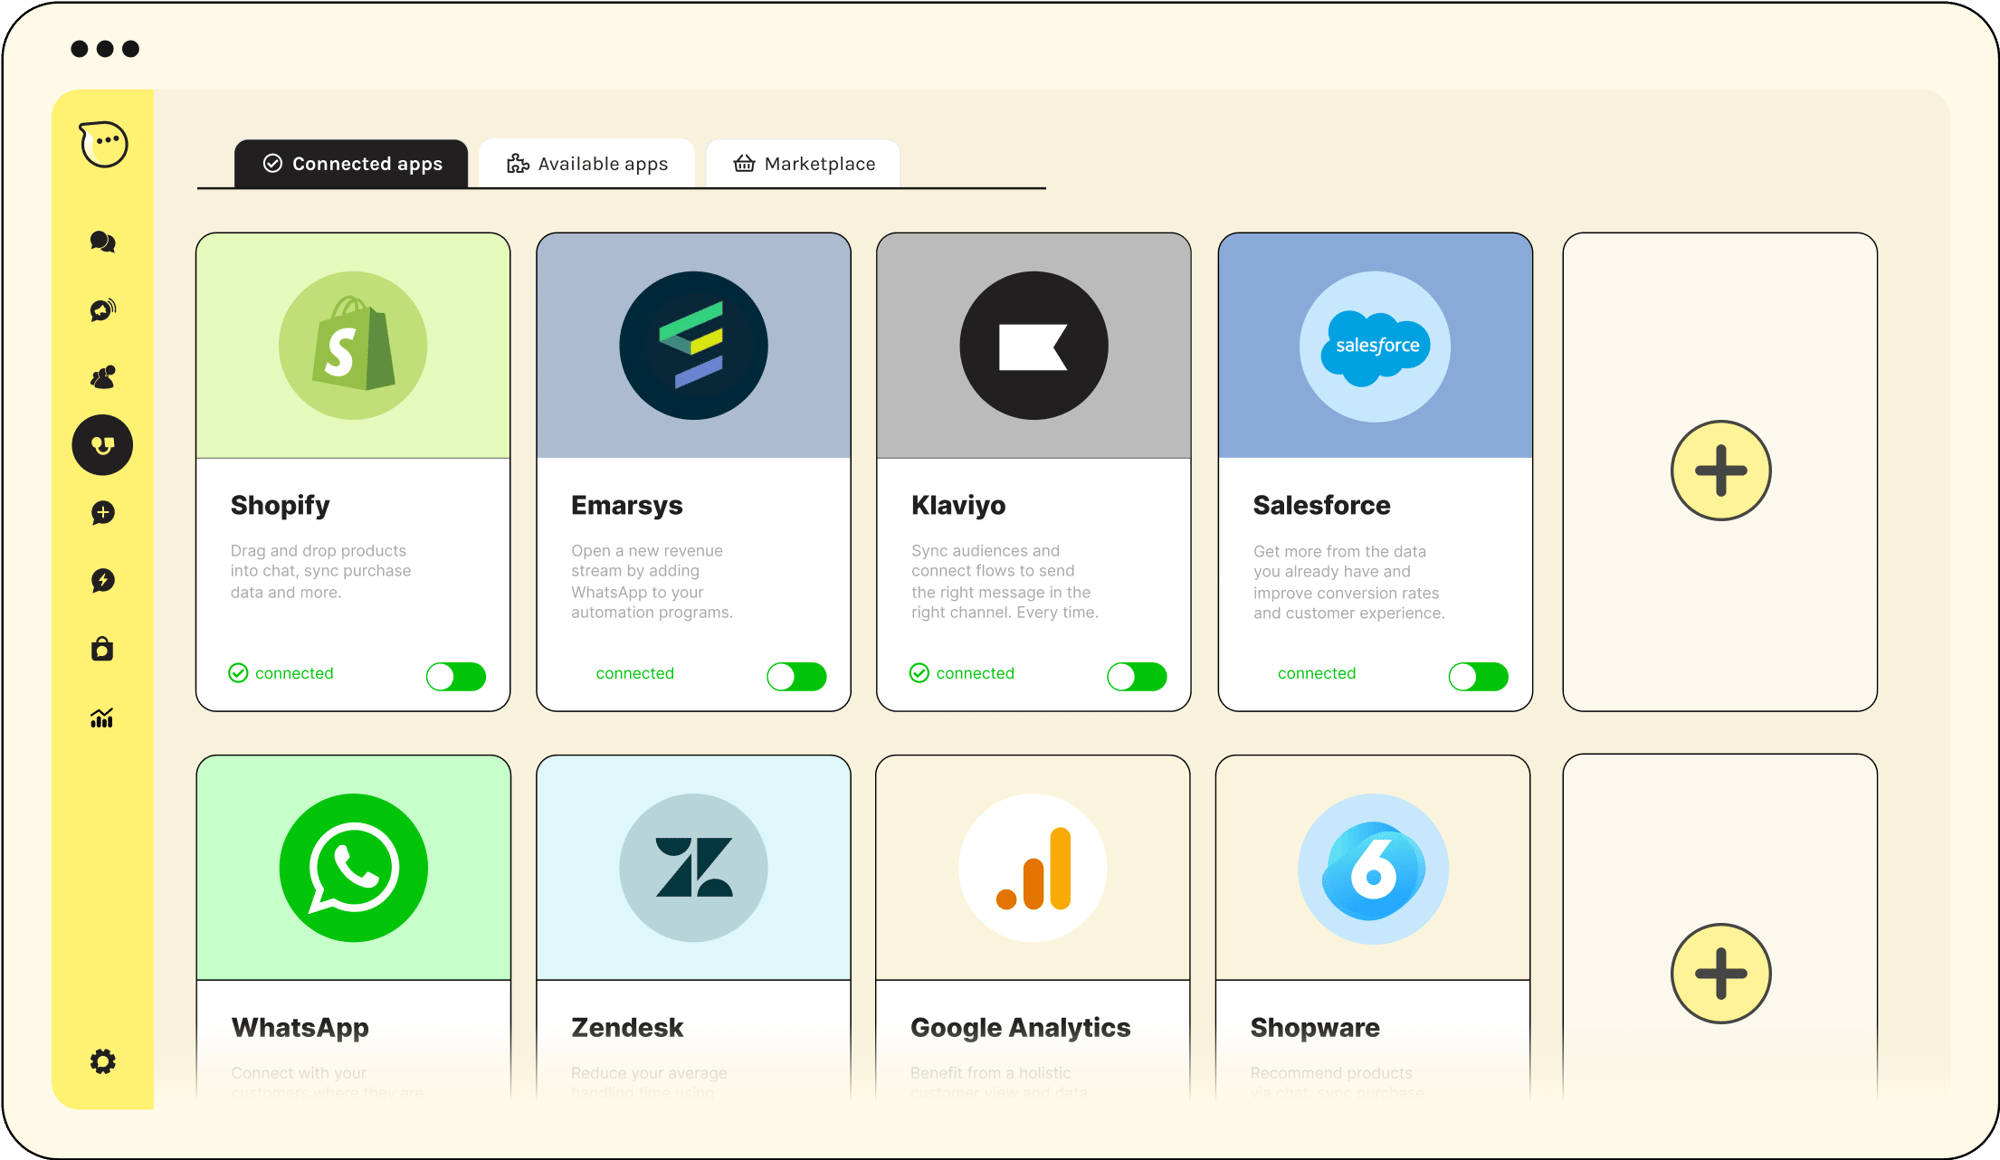The image size is (2000, 1160).
Task: Click the checkmark icon beside Klaviyo connected
Action: 919,673
